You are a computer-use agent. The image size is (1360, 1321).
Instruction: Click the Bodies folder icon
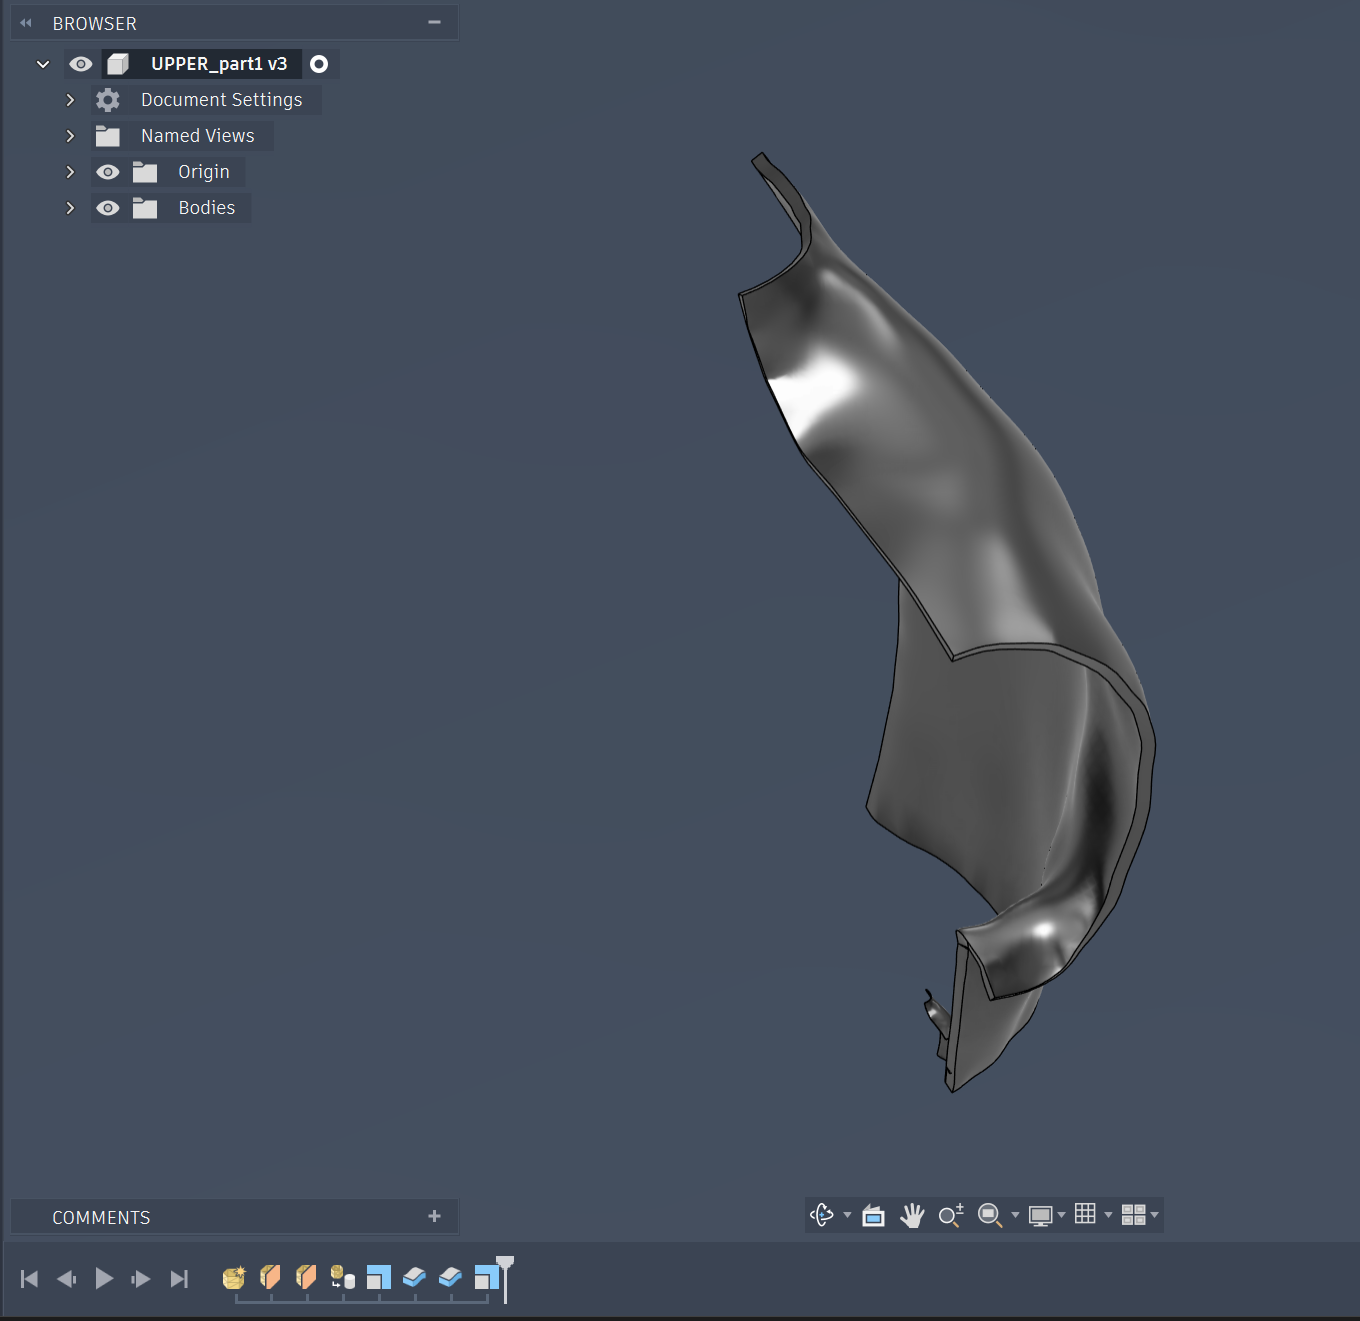tap(145, 208)
